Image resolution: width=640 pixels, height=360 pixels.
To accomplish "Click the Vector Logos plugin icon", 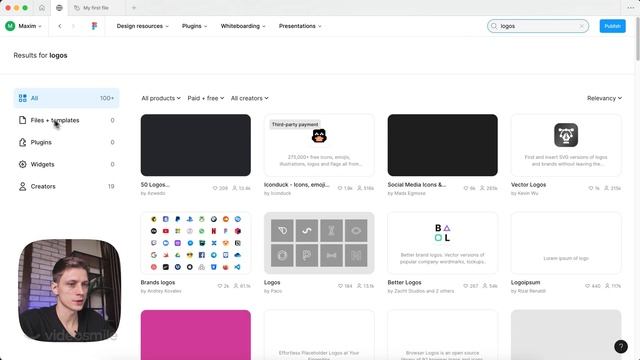I will [566, 135].
